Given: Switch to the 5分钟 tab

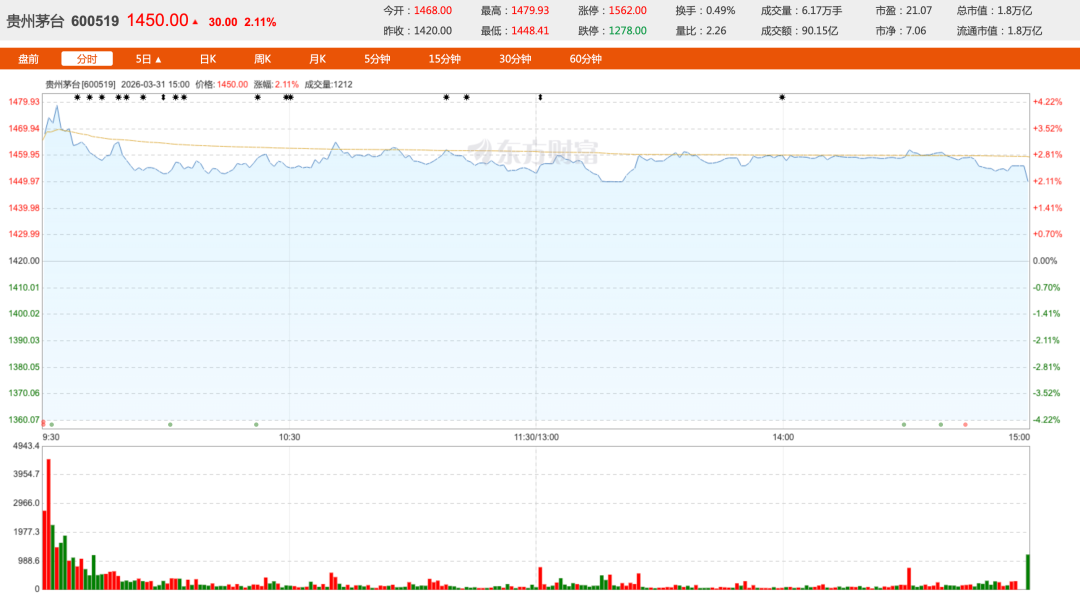Looking at the screenshot, I should click(377, 59).
